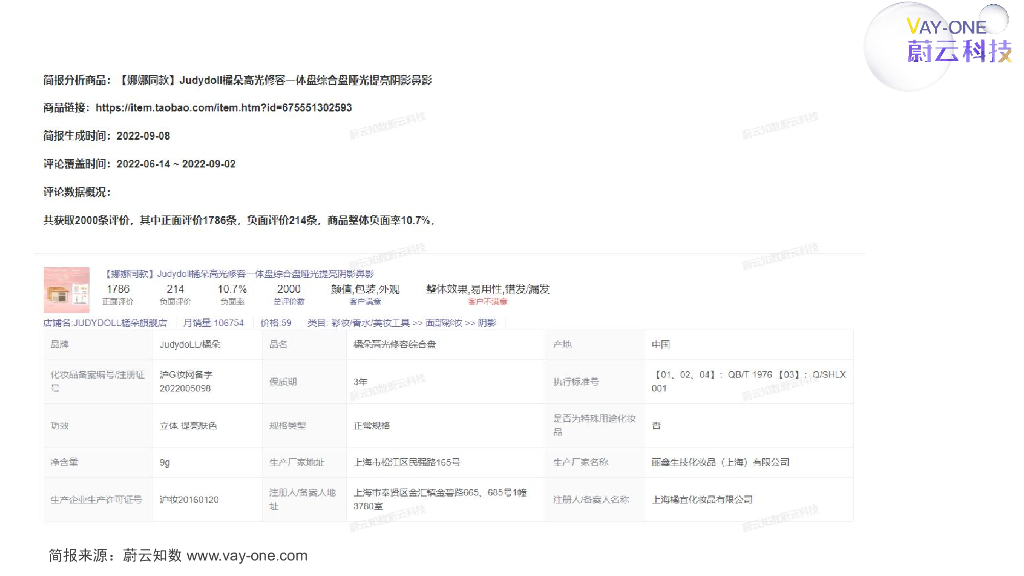Open the www.vay-one.com source link
This screenshot has width=1024, height=576.
click(247, 556)
